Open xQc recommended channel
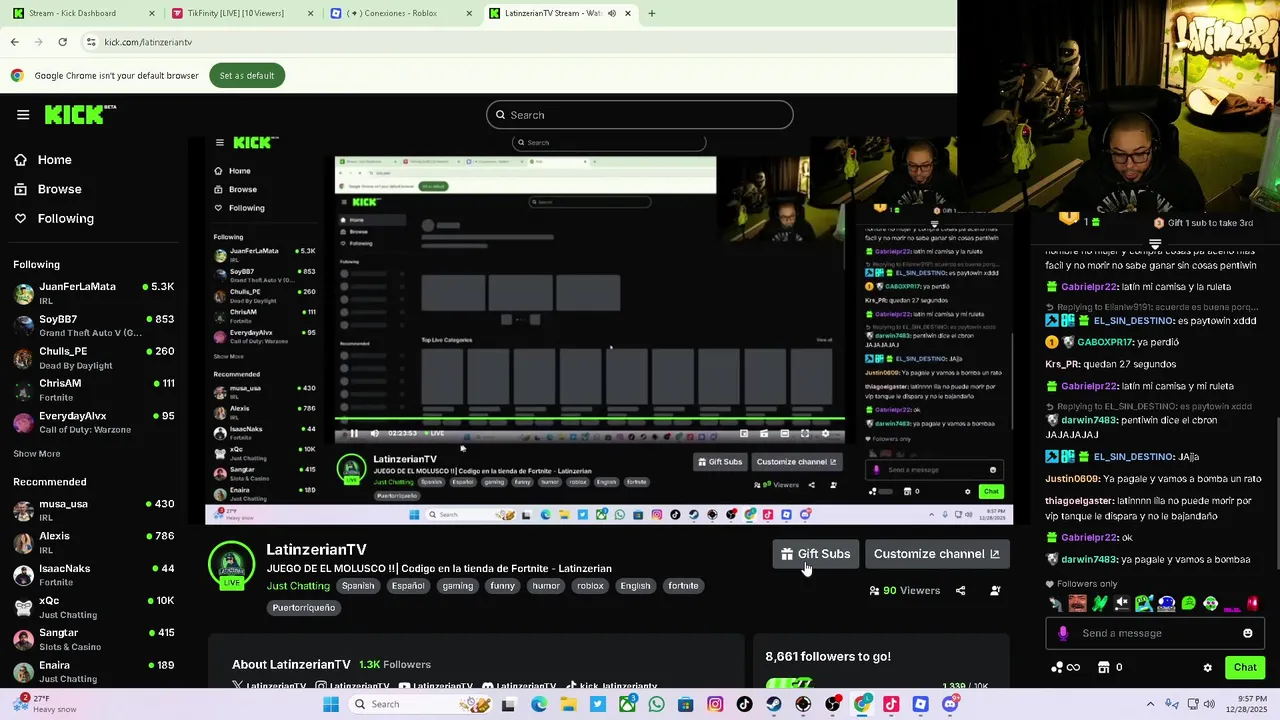 [x=94, y=607]
